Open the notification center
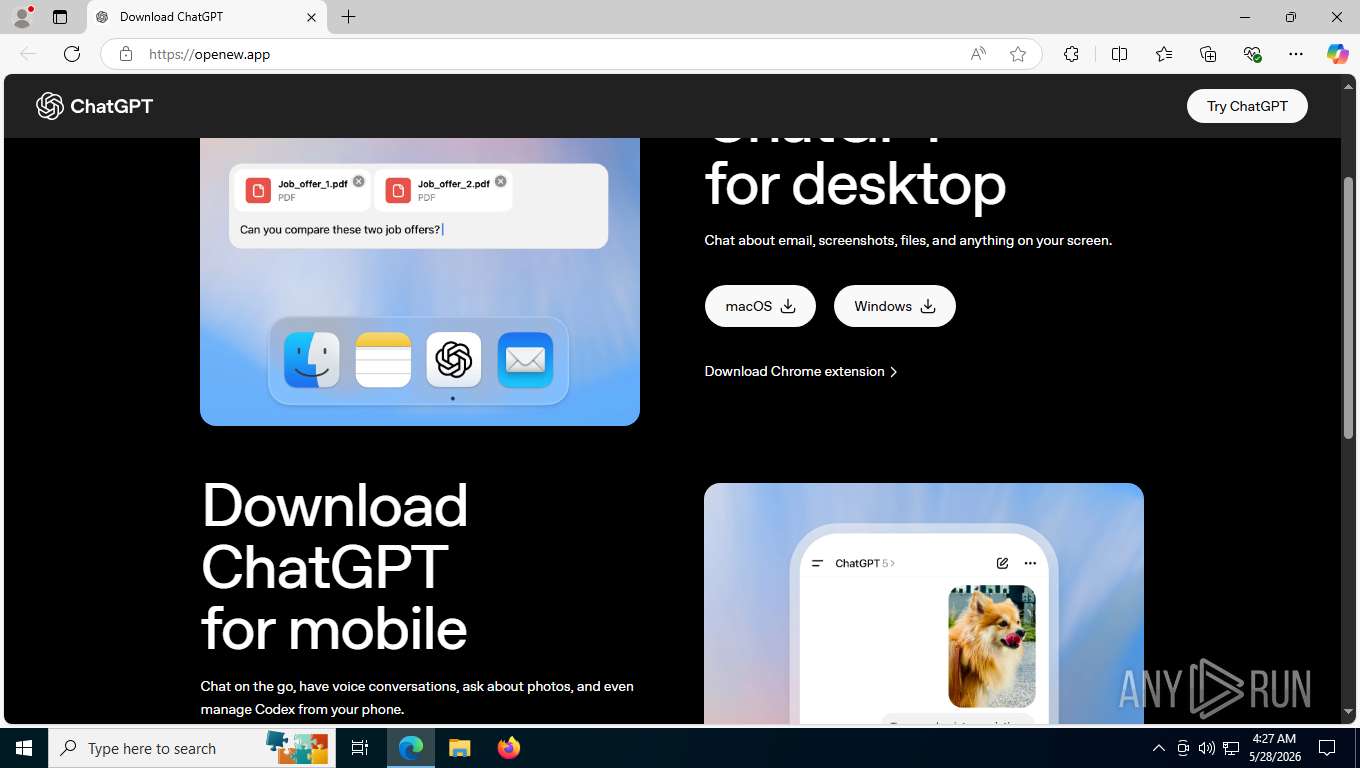The height and width of the screenshot is (768, 1360). [x=1327, y=748]
